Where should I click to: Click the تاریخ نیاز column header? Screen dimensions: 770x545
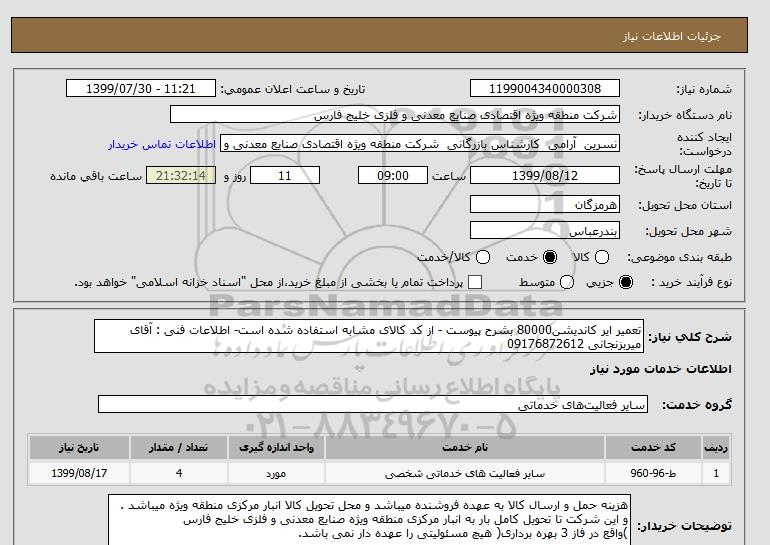[79, 447]
